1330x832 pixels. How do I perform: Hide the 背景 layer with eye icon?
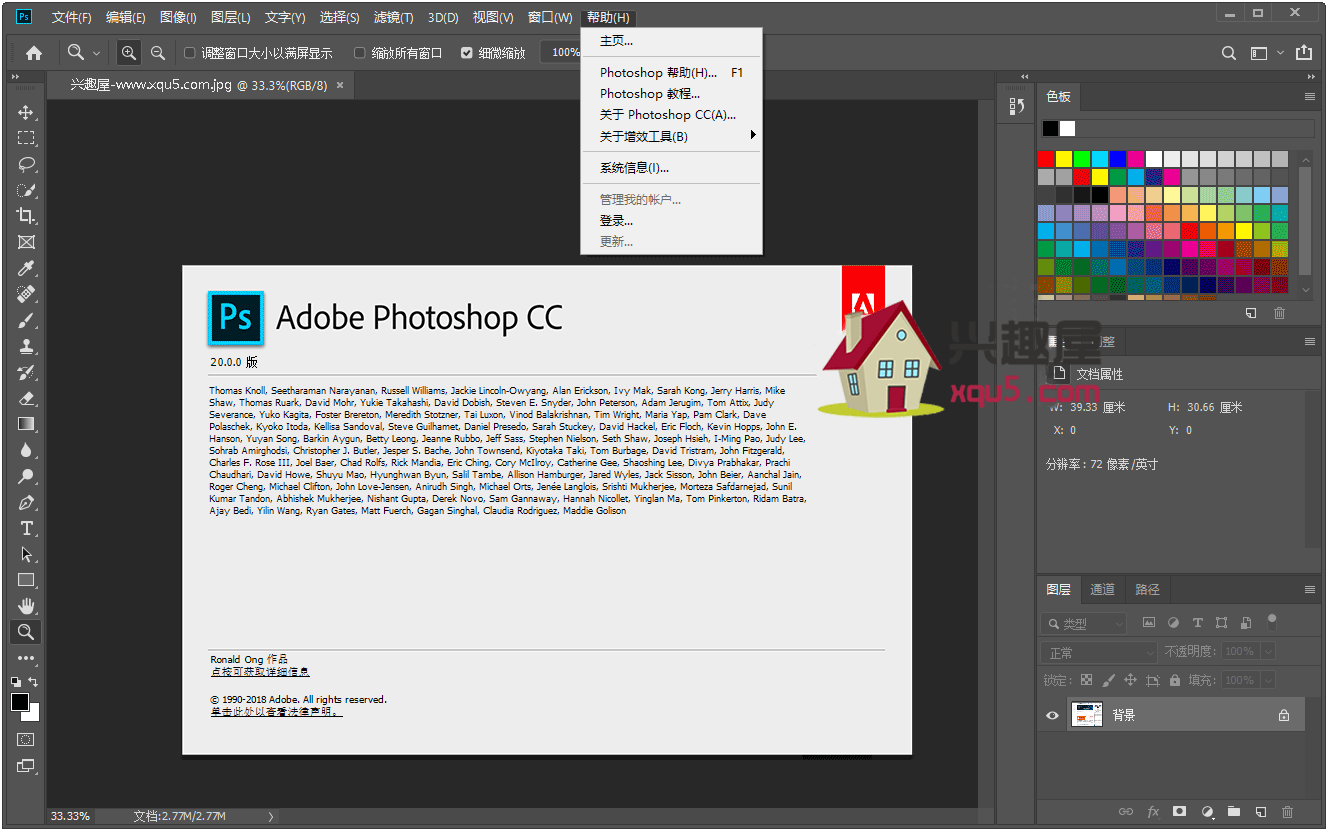click(1052, 716)
